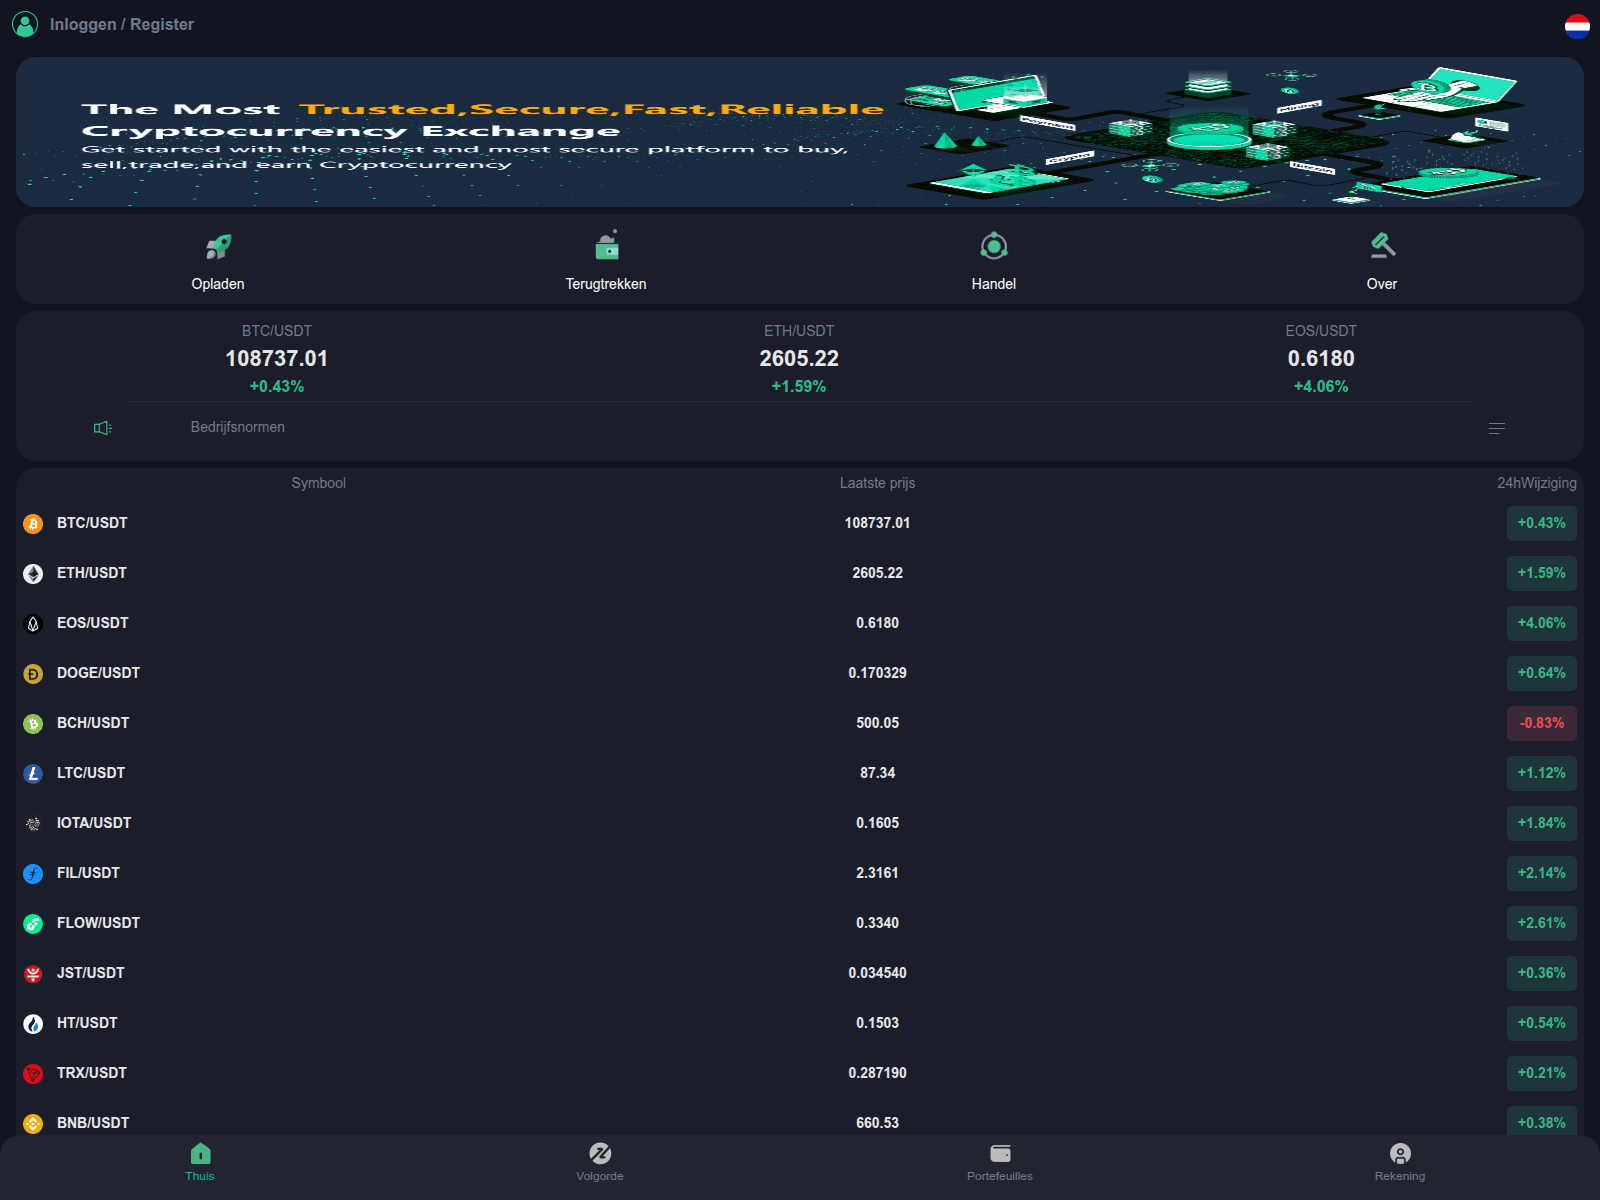Screen dimensions: 1600x1200
Task: Click the Litecoin coin icon
Action: pyautogui.click(x=33, y=774)
